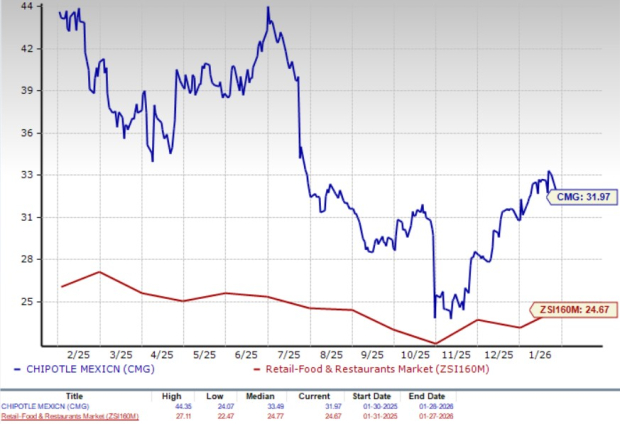The height and width of the screenshot is (424, 620).
Task: Click the blue CMG legend line swatch
Action: coord(8,371)
